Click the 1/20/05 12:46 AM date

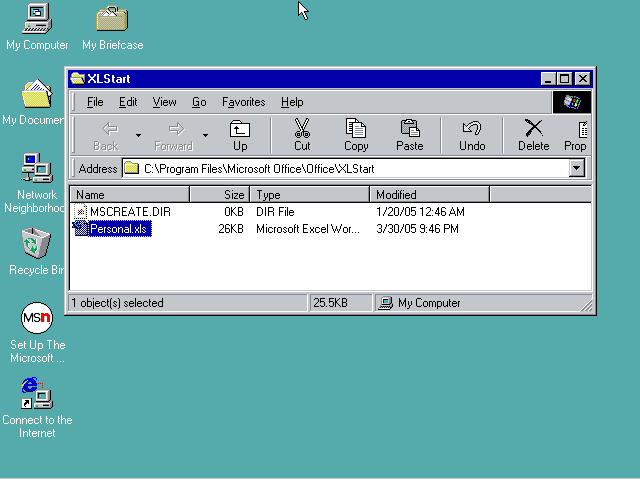[420, 212]
